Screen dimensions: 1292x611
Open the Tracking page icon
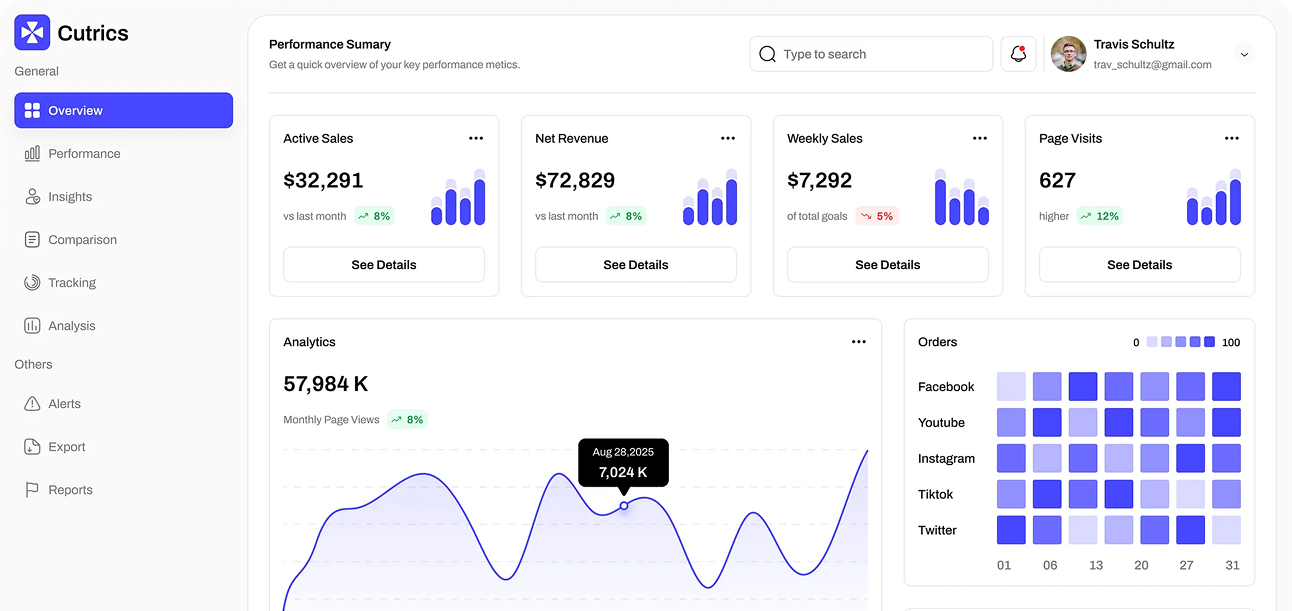click(32, 283)
